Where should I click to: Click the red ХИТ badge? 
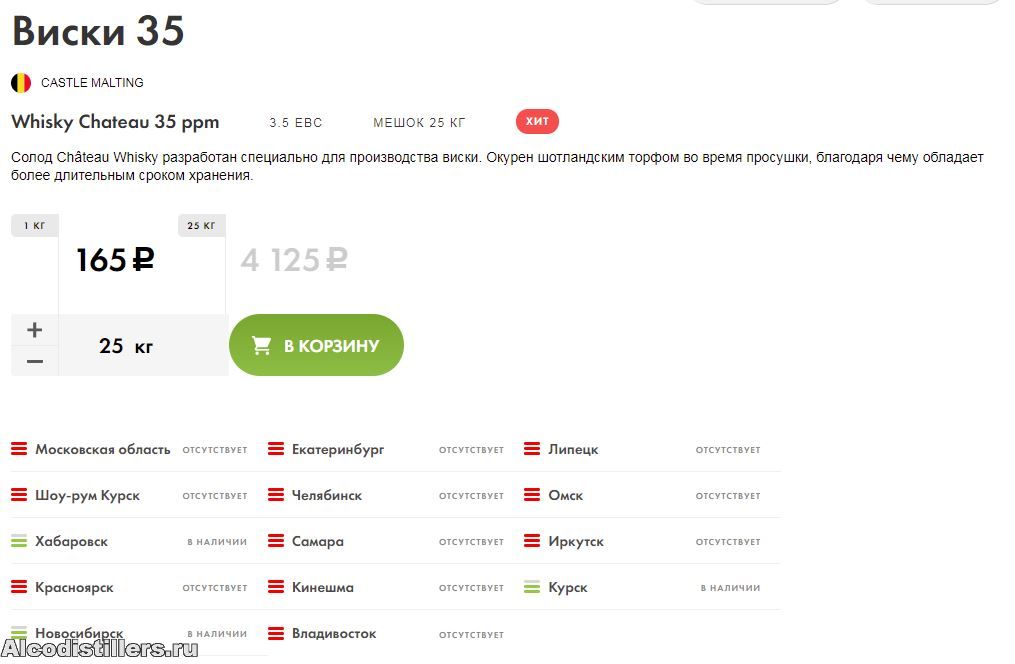(x=537, y=121)
